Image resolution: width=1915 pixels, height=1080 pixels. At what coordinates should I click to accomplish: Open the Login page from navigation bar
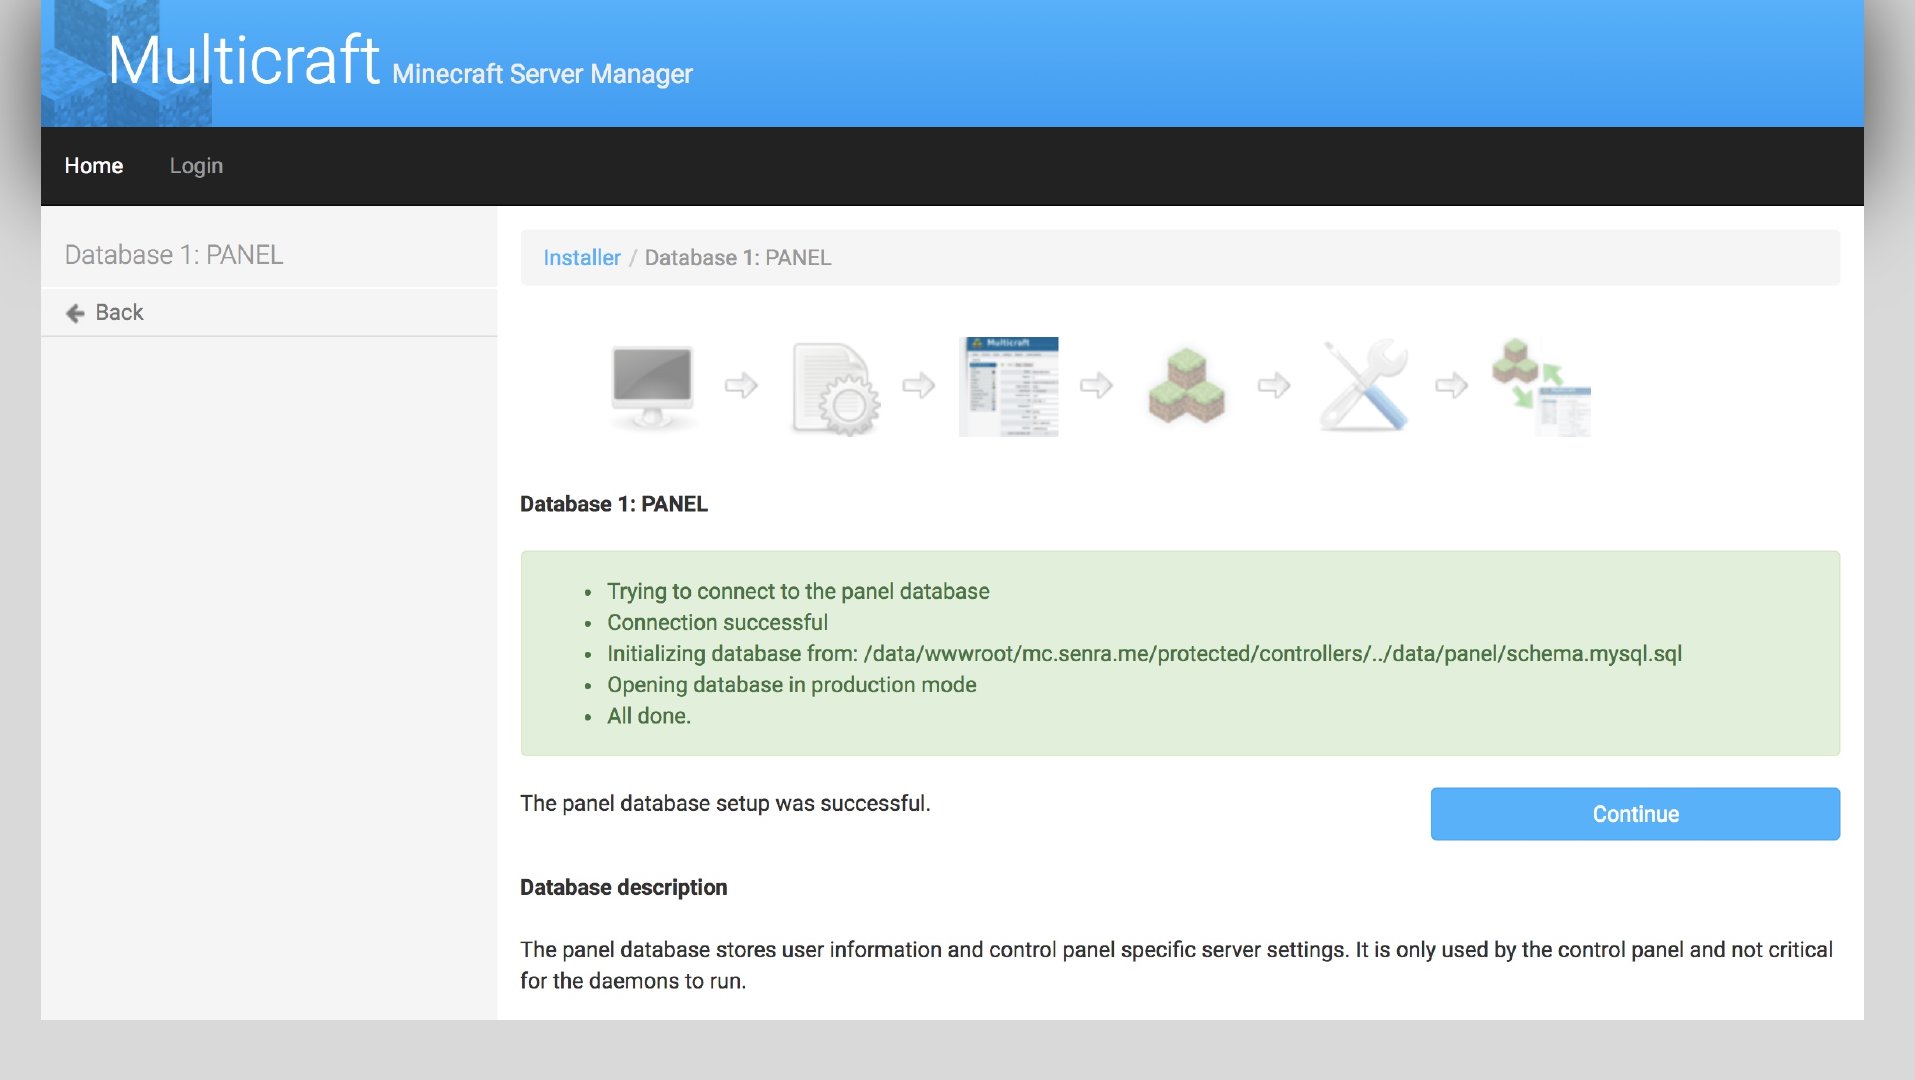coord(196,166)
